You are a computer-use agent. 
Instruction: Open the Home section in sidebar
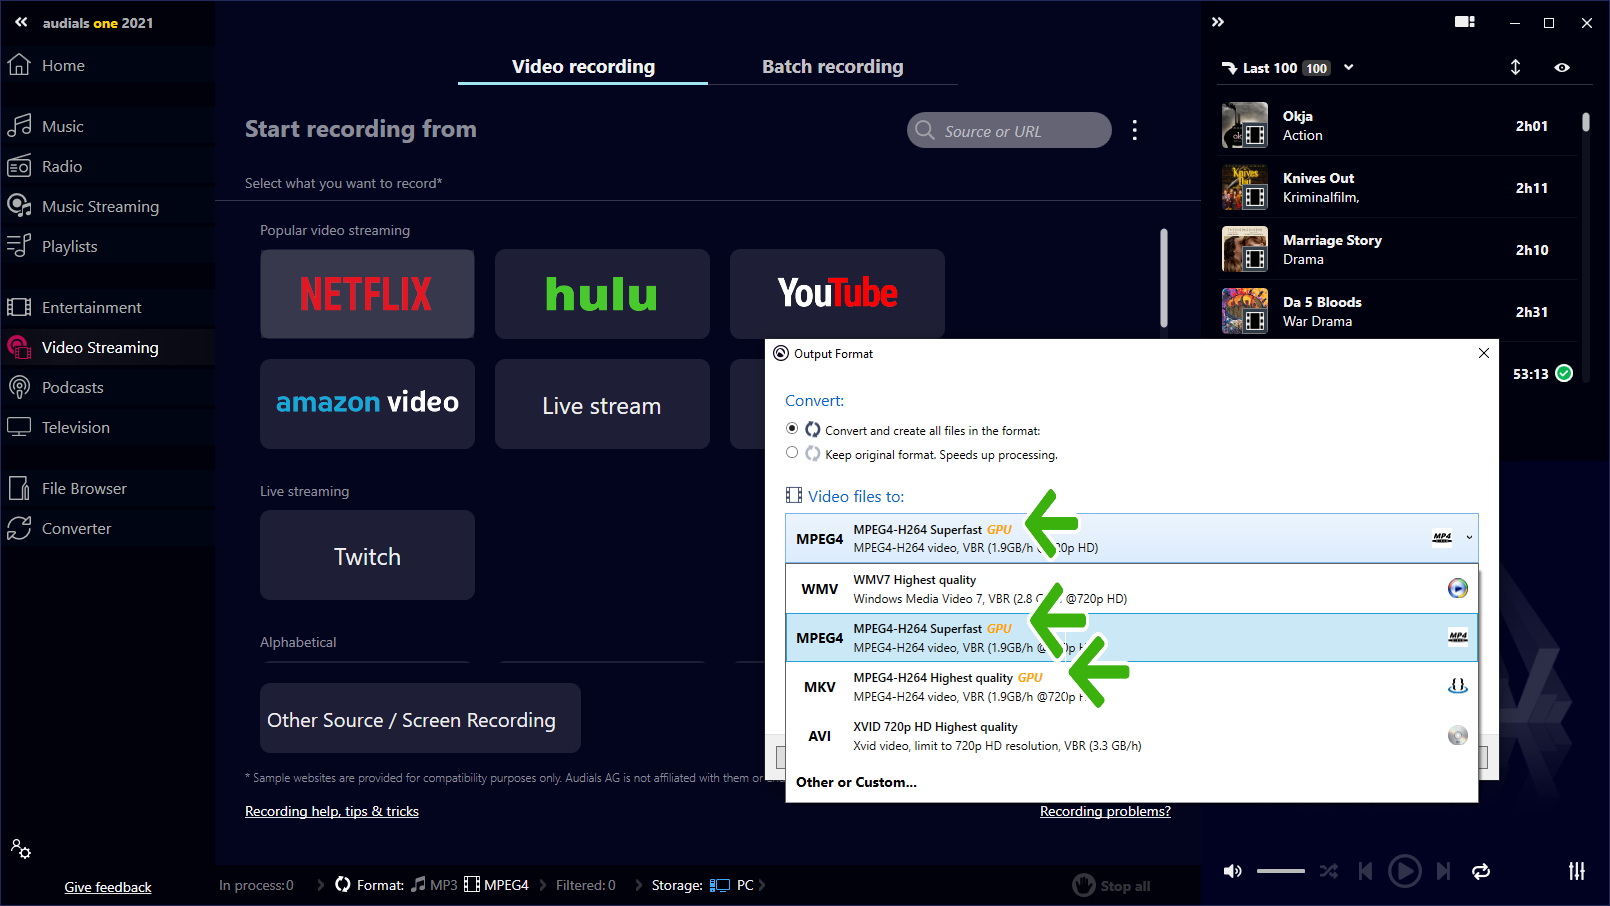click(x=62, y=65)
